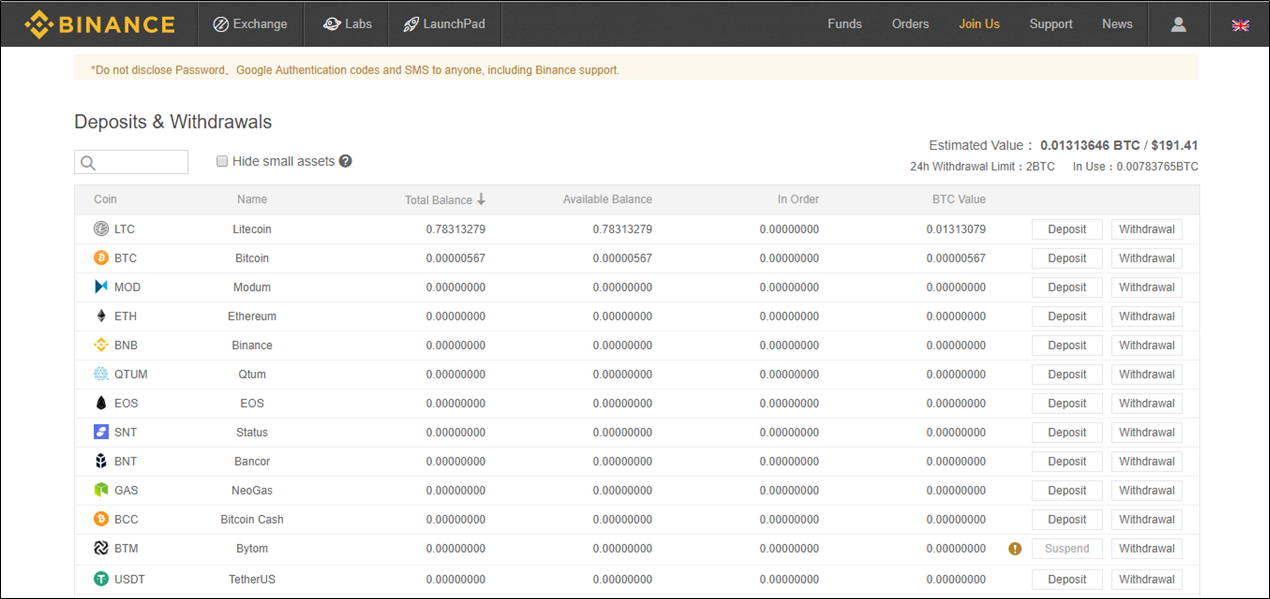Click the BNB Binance coin icon
This screenshot has height=599, width=1270.
[x=101, y=345]
